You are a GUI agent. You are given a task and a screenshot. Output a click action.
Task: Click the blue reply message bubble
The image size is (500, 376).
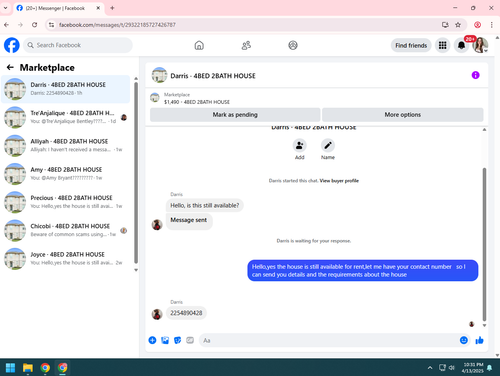click(363, 271)
